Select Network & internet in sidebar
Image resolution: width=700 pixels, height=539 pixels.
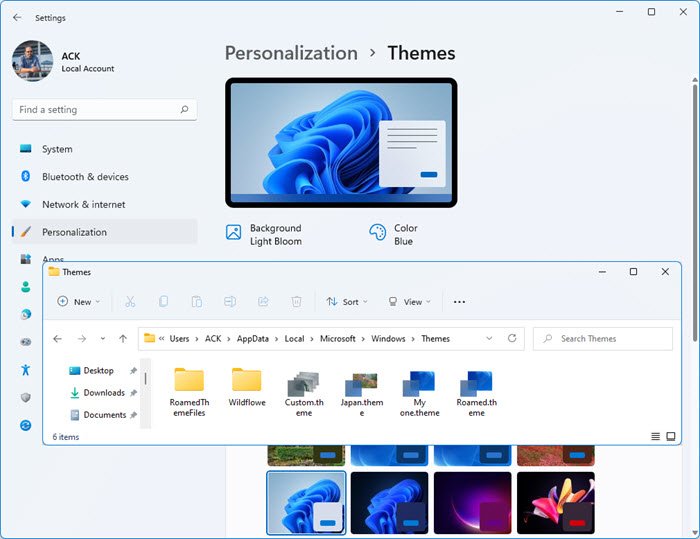[x=83, y=204]
